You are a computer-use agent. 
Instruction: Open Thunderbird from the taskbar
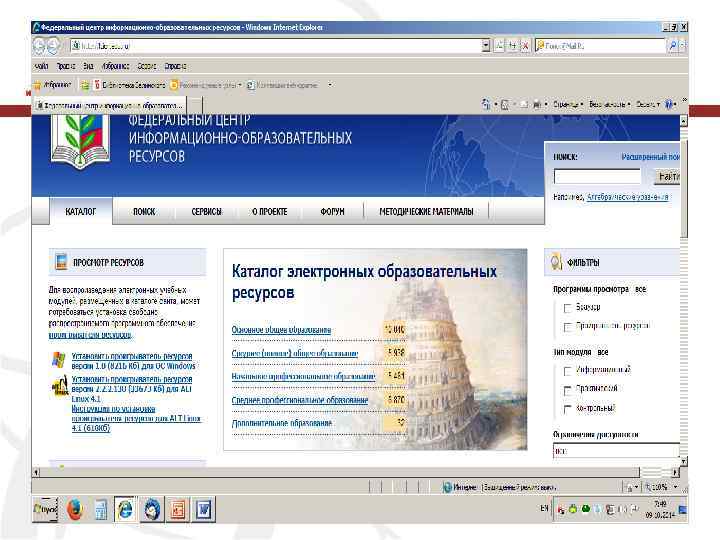tap(152, 510)
